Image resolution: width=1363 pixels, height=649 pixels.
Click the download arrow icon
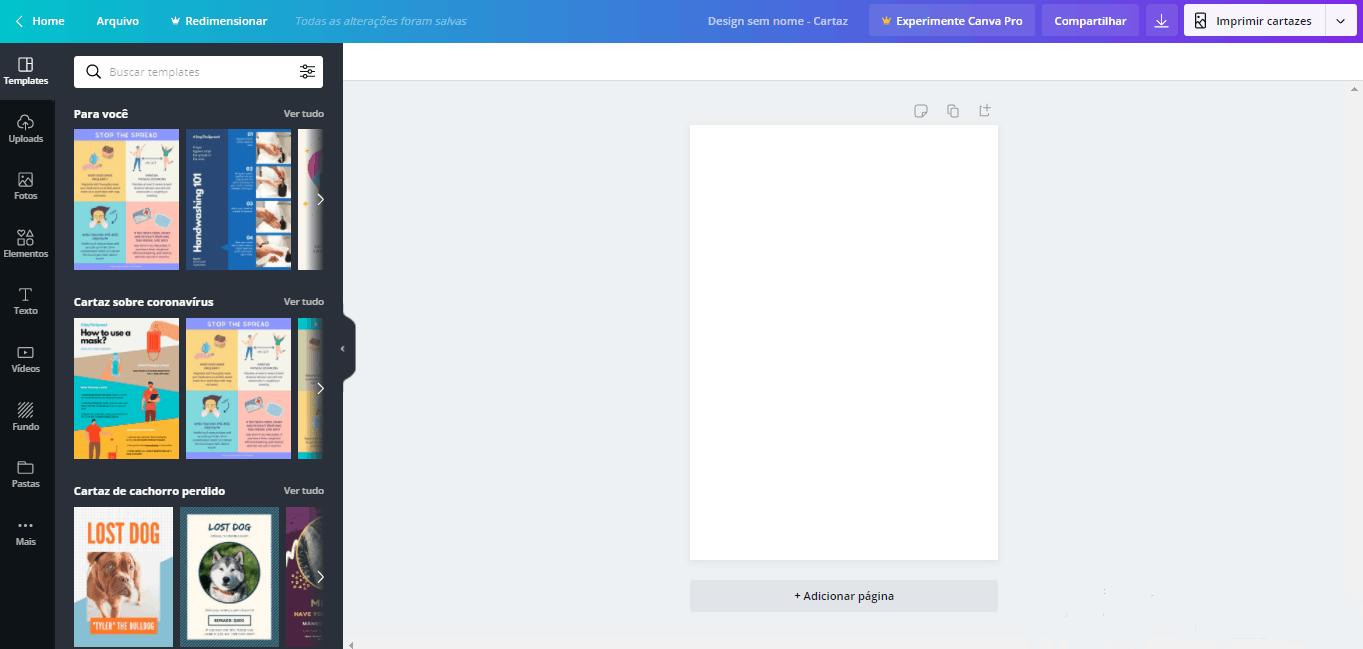[x=1161, y=21]
